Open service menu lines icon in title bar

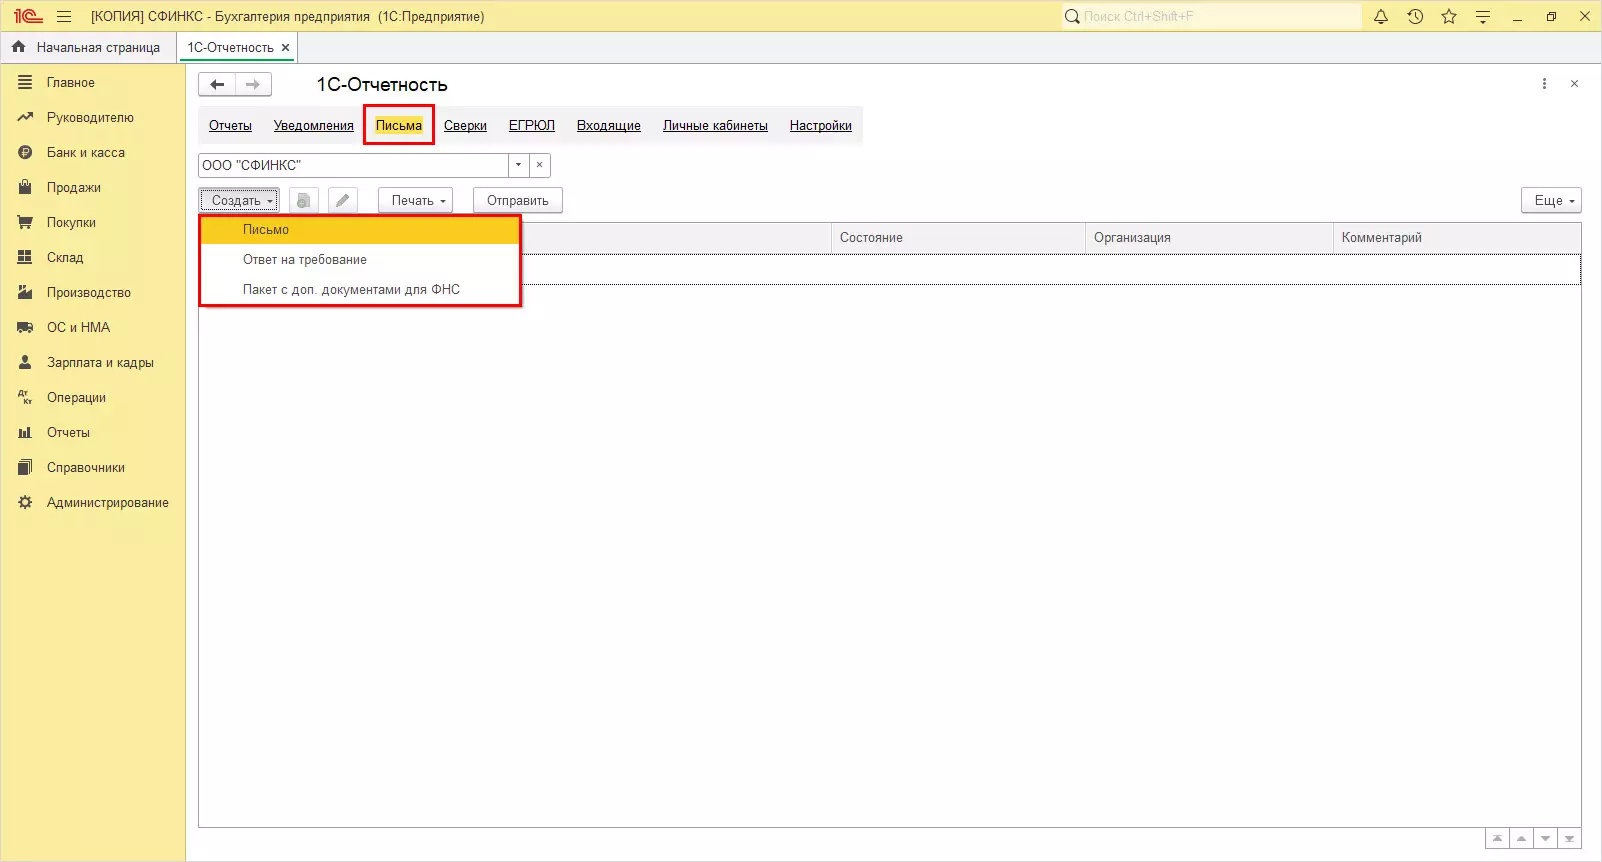1483,17
